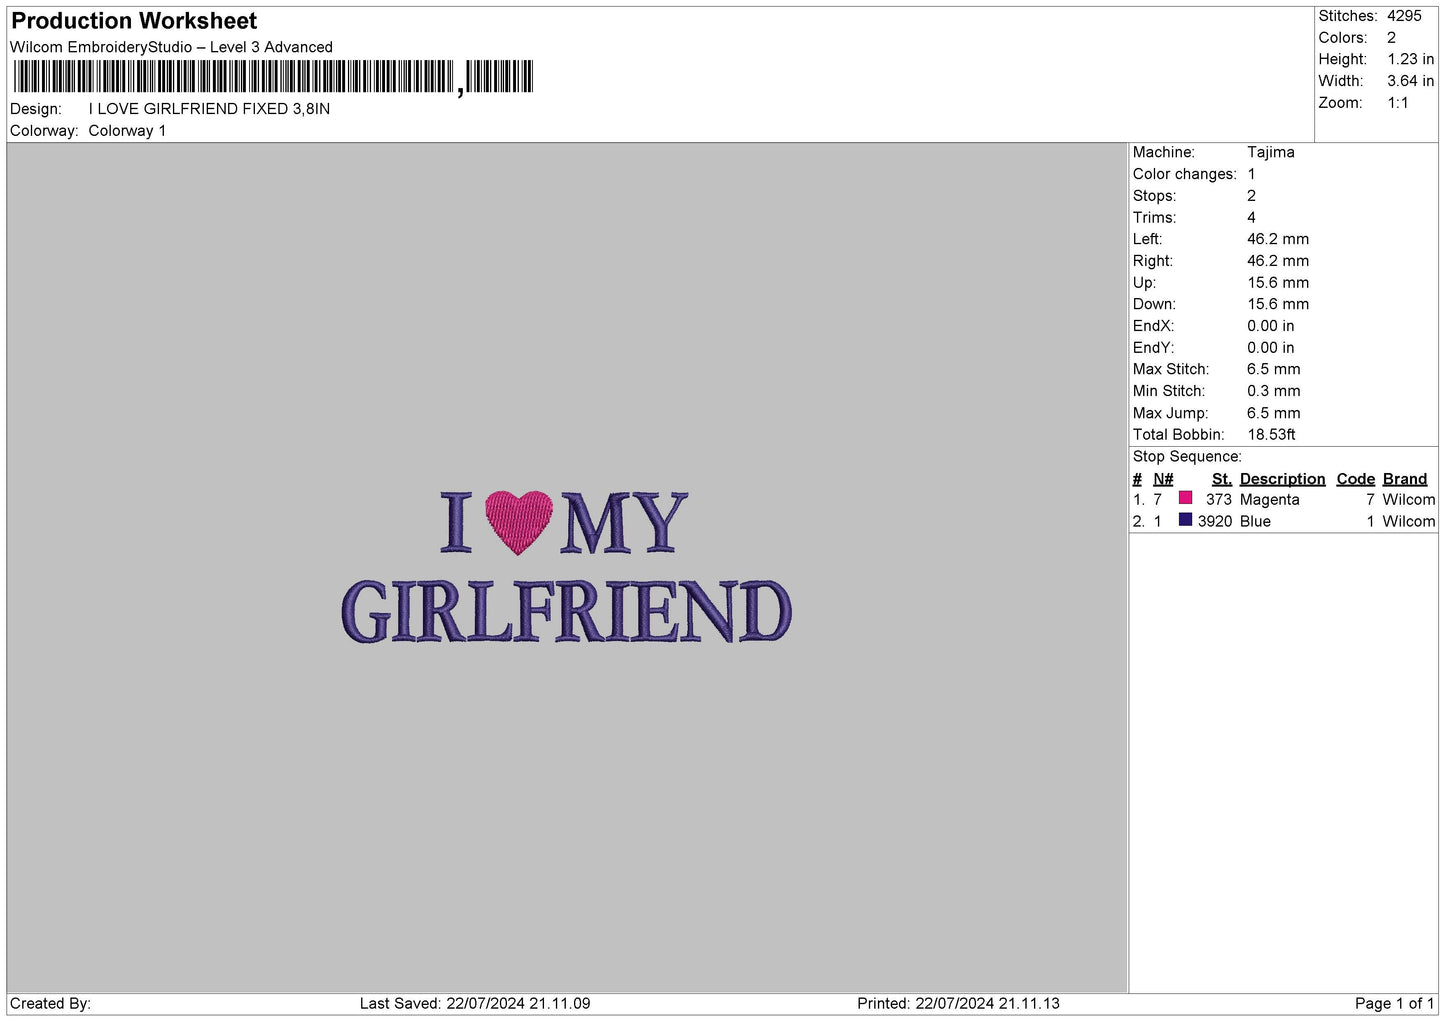The height and width of the screenshot is (1021, 1445).
Task: Click the Description column header
Action: click(1283, 479)
